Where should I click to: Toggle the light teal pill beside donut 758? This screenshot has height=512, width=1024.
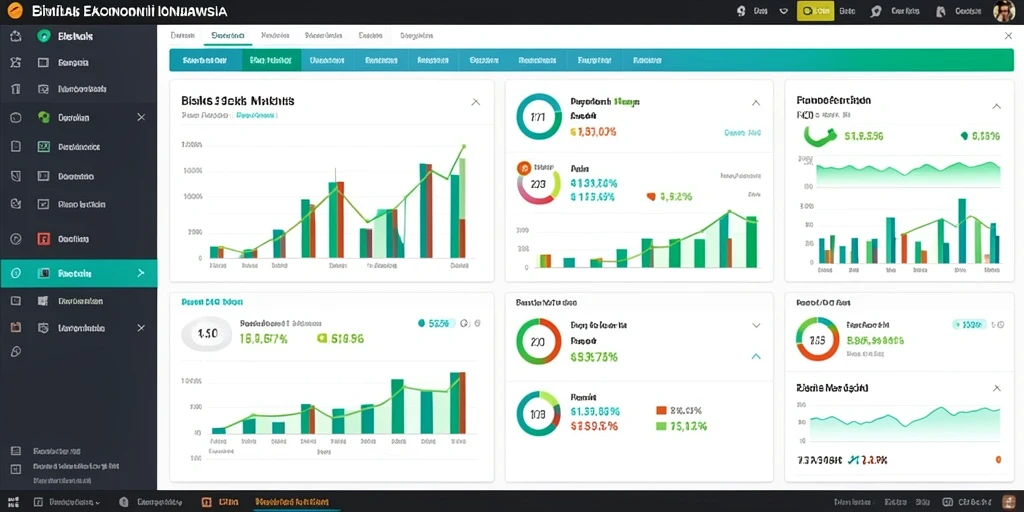pos(969,324)
